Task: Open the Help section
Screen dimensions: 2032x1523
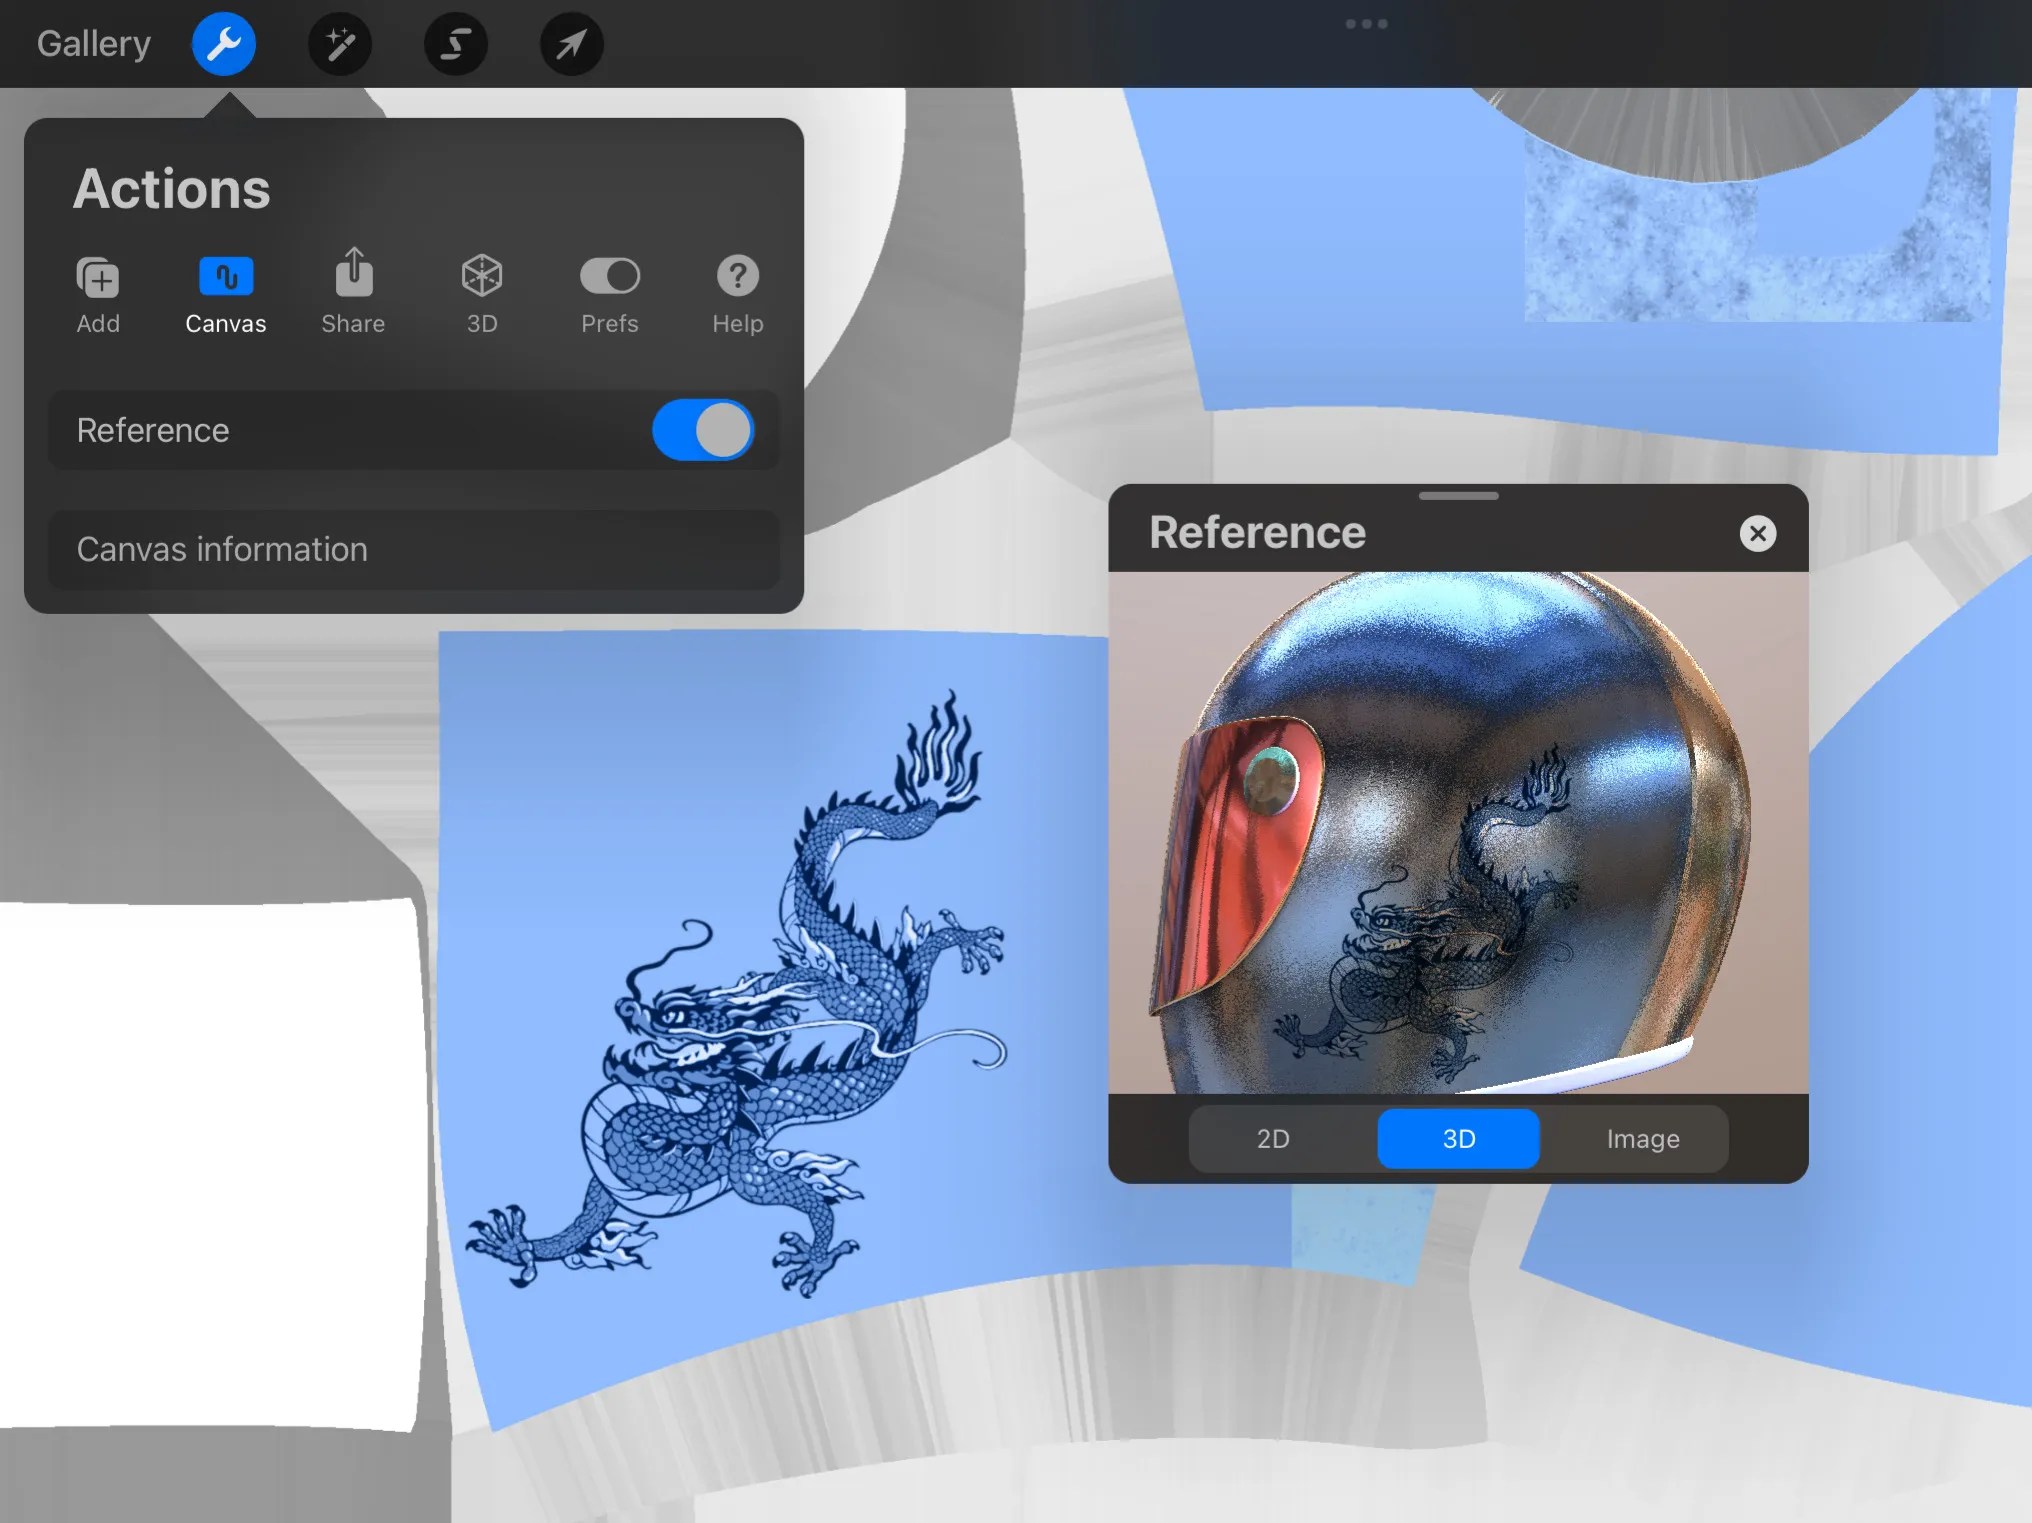Action: coord(736,293)
